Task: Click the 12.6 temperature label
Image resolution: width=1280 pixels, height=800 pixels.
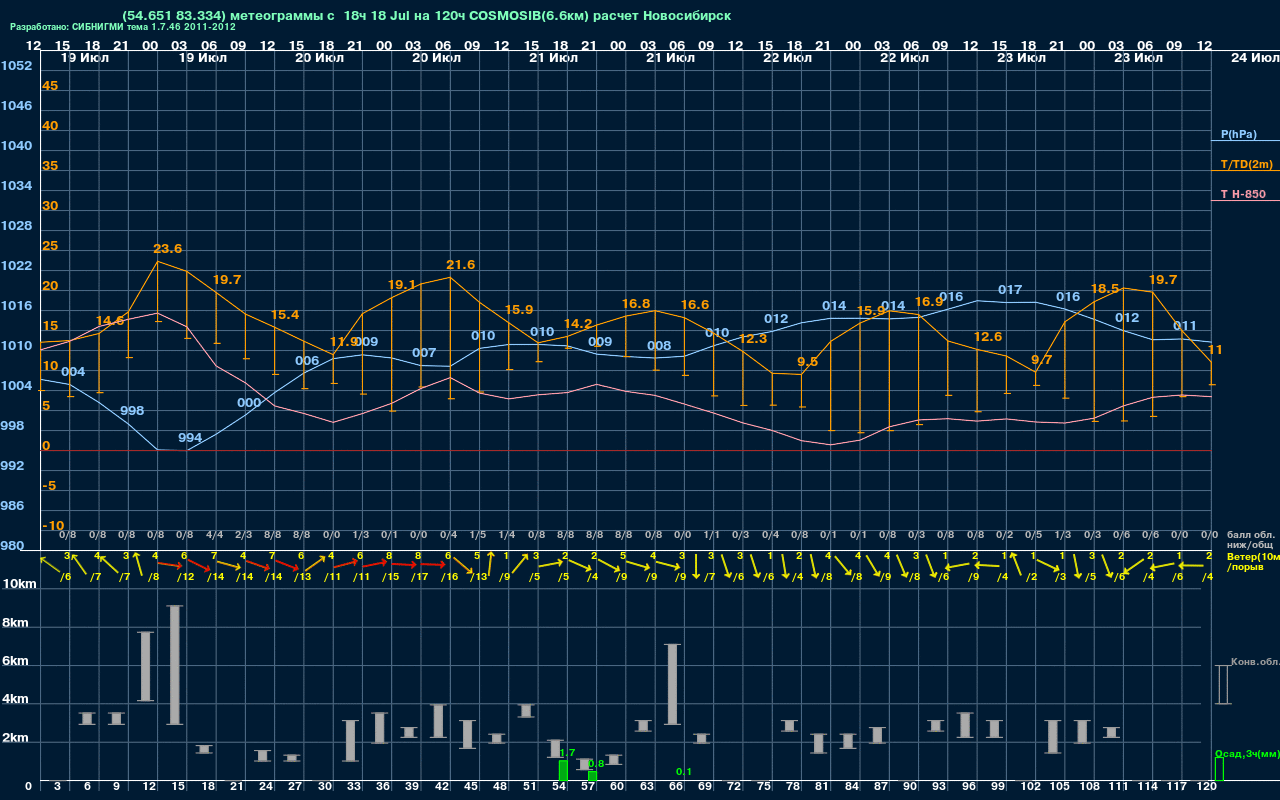Action: (x=988, y=337)
